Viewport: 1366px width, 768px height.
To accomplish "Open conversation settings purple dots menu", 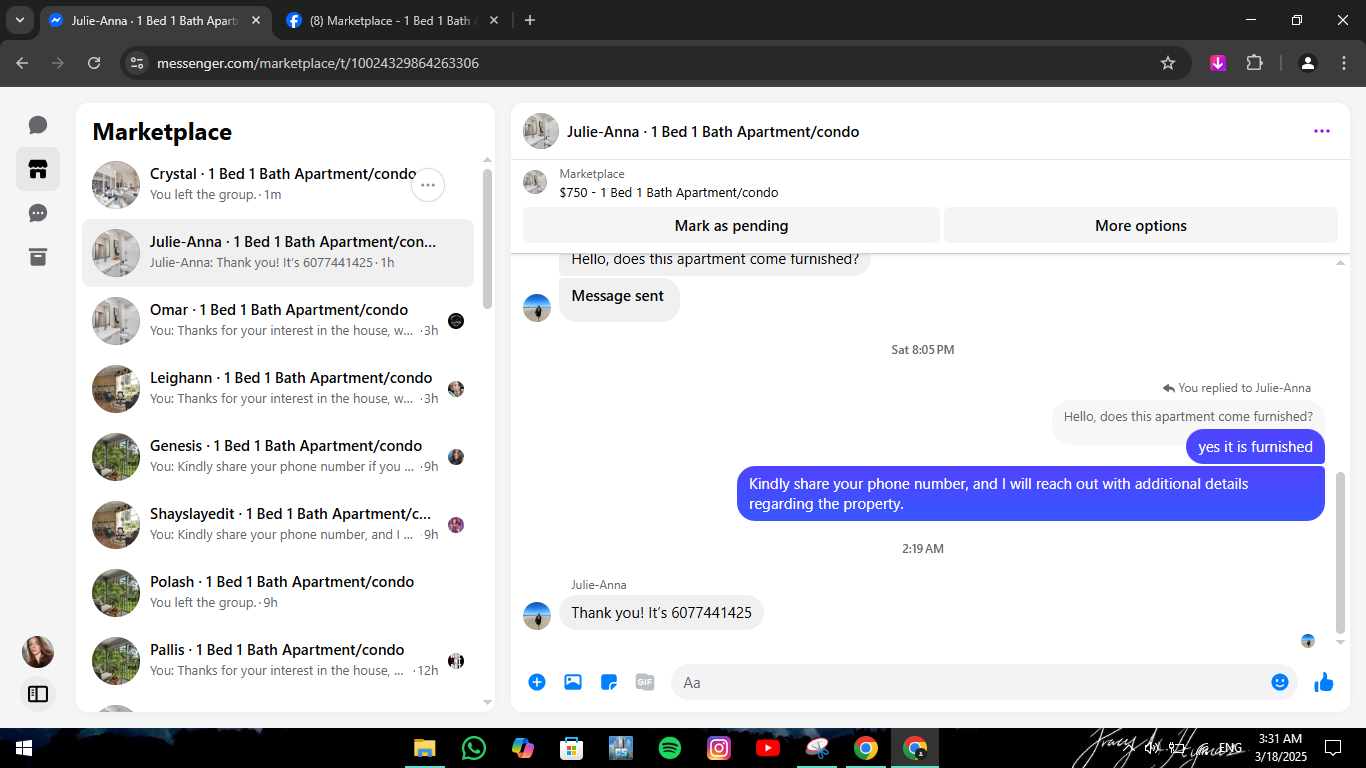I will point(1322,131).
